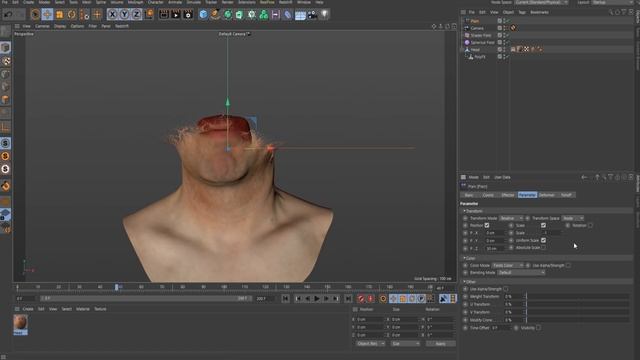Open the Transform Space dropdown
Screen dimensions: 640x360
(x=573, y=218)
